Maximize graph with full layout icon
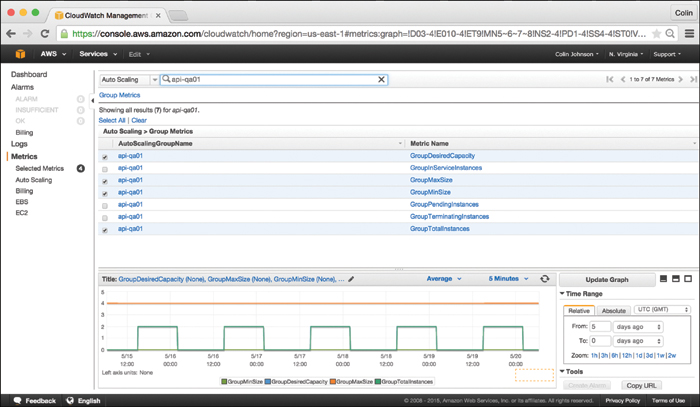Viewport: 700px width, 407px height. click(x=688, y=278)
